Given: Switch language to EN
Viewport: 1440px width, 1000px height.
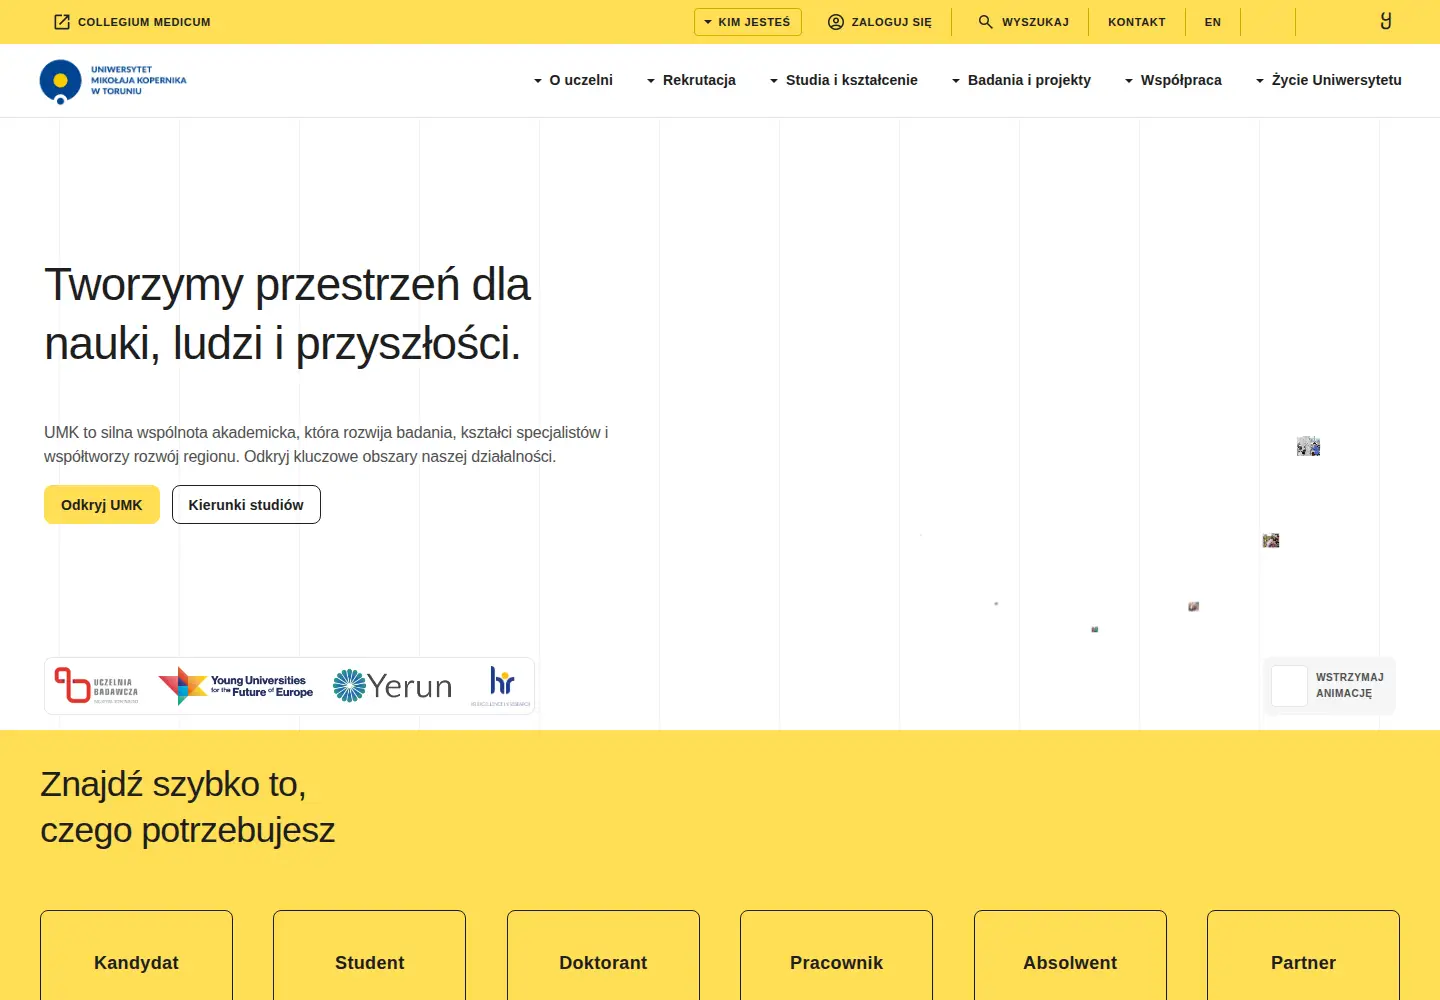Looking at the screenshot, I should (1212, 22).
